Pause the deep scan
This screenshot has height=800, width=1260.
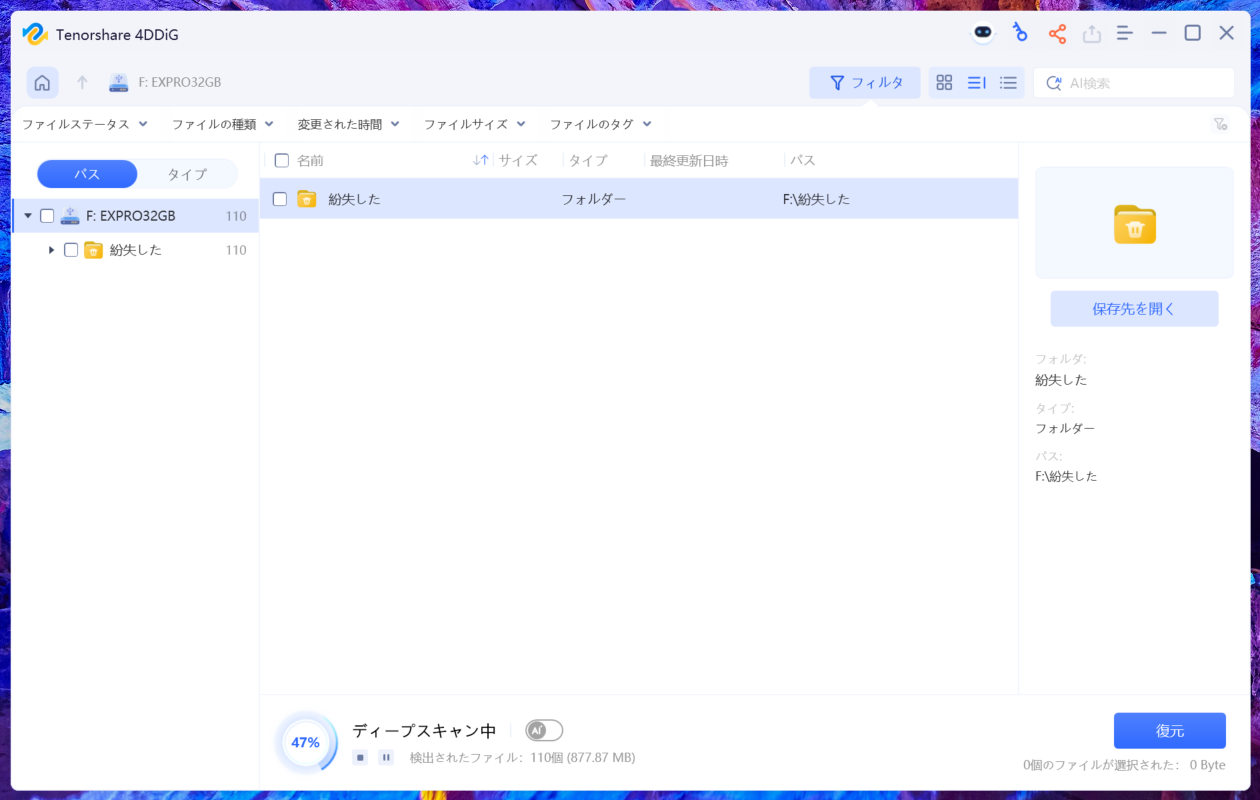(x=386, y=758)
